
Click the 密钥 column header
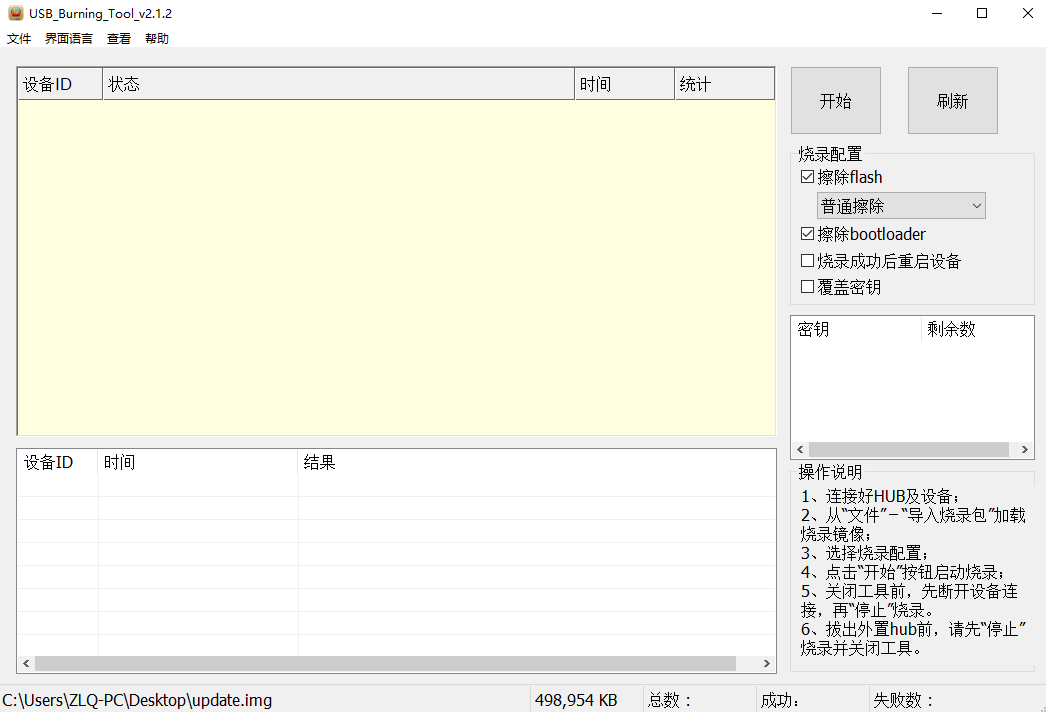pos(856,329)
